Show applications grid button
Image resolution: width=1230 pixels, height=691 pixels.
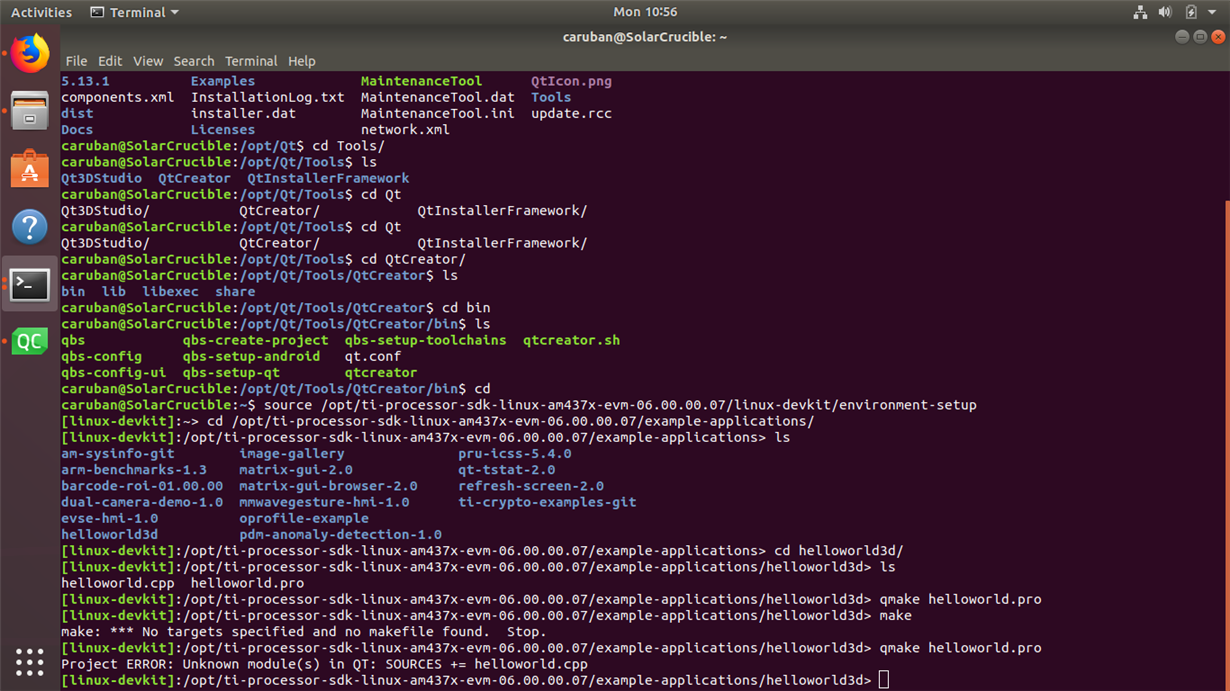pos(30,662)
